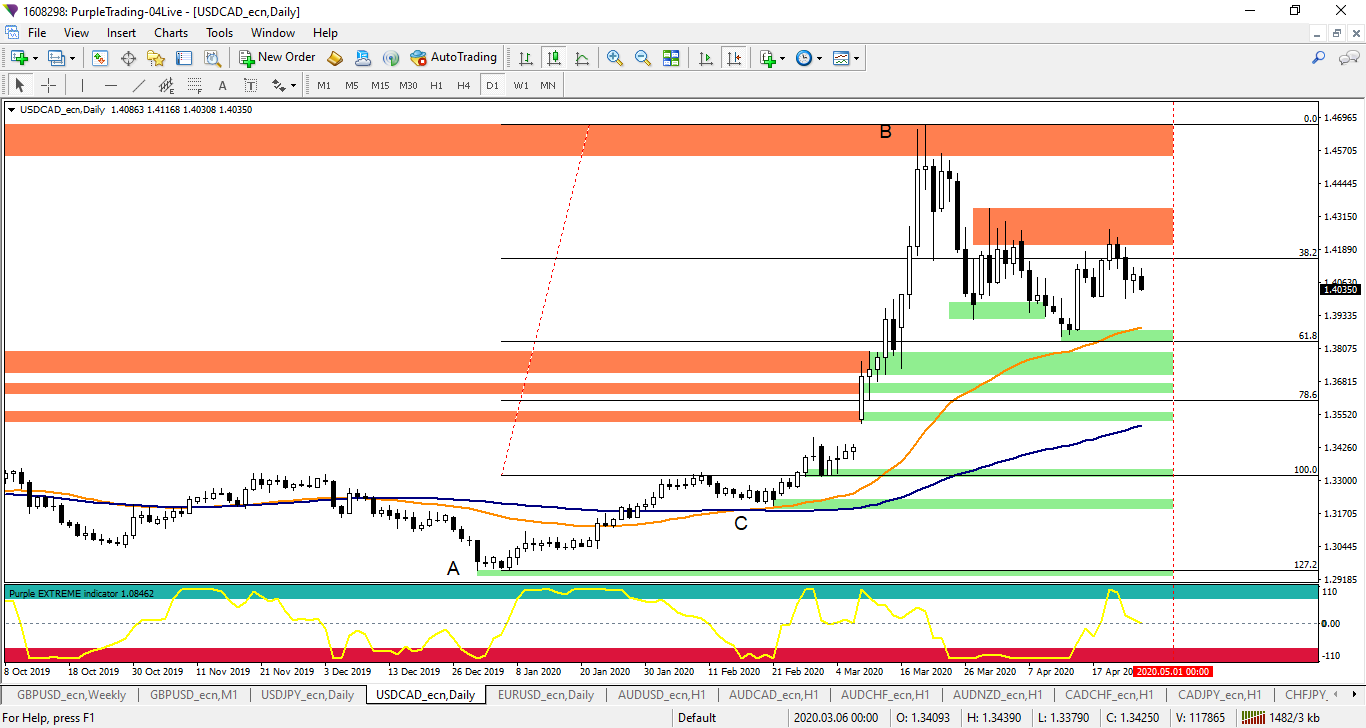This screenshot has height=728, width=1366.
Task: Click the magnifier search icon
Action: click(x=1318, y=58)
